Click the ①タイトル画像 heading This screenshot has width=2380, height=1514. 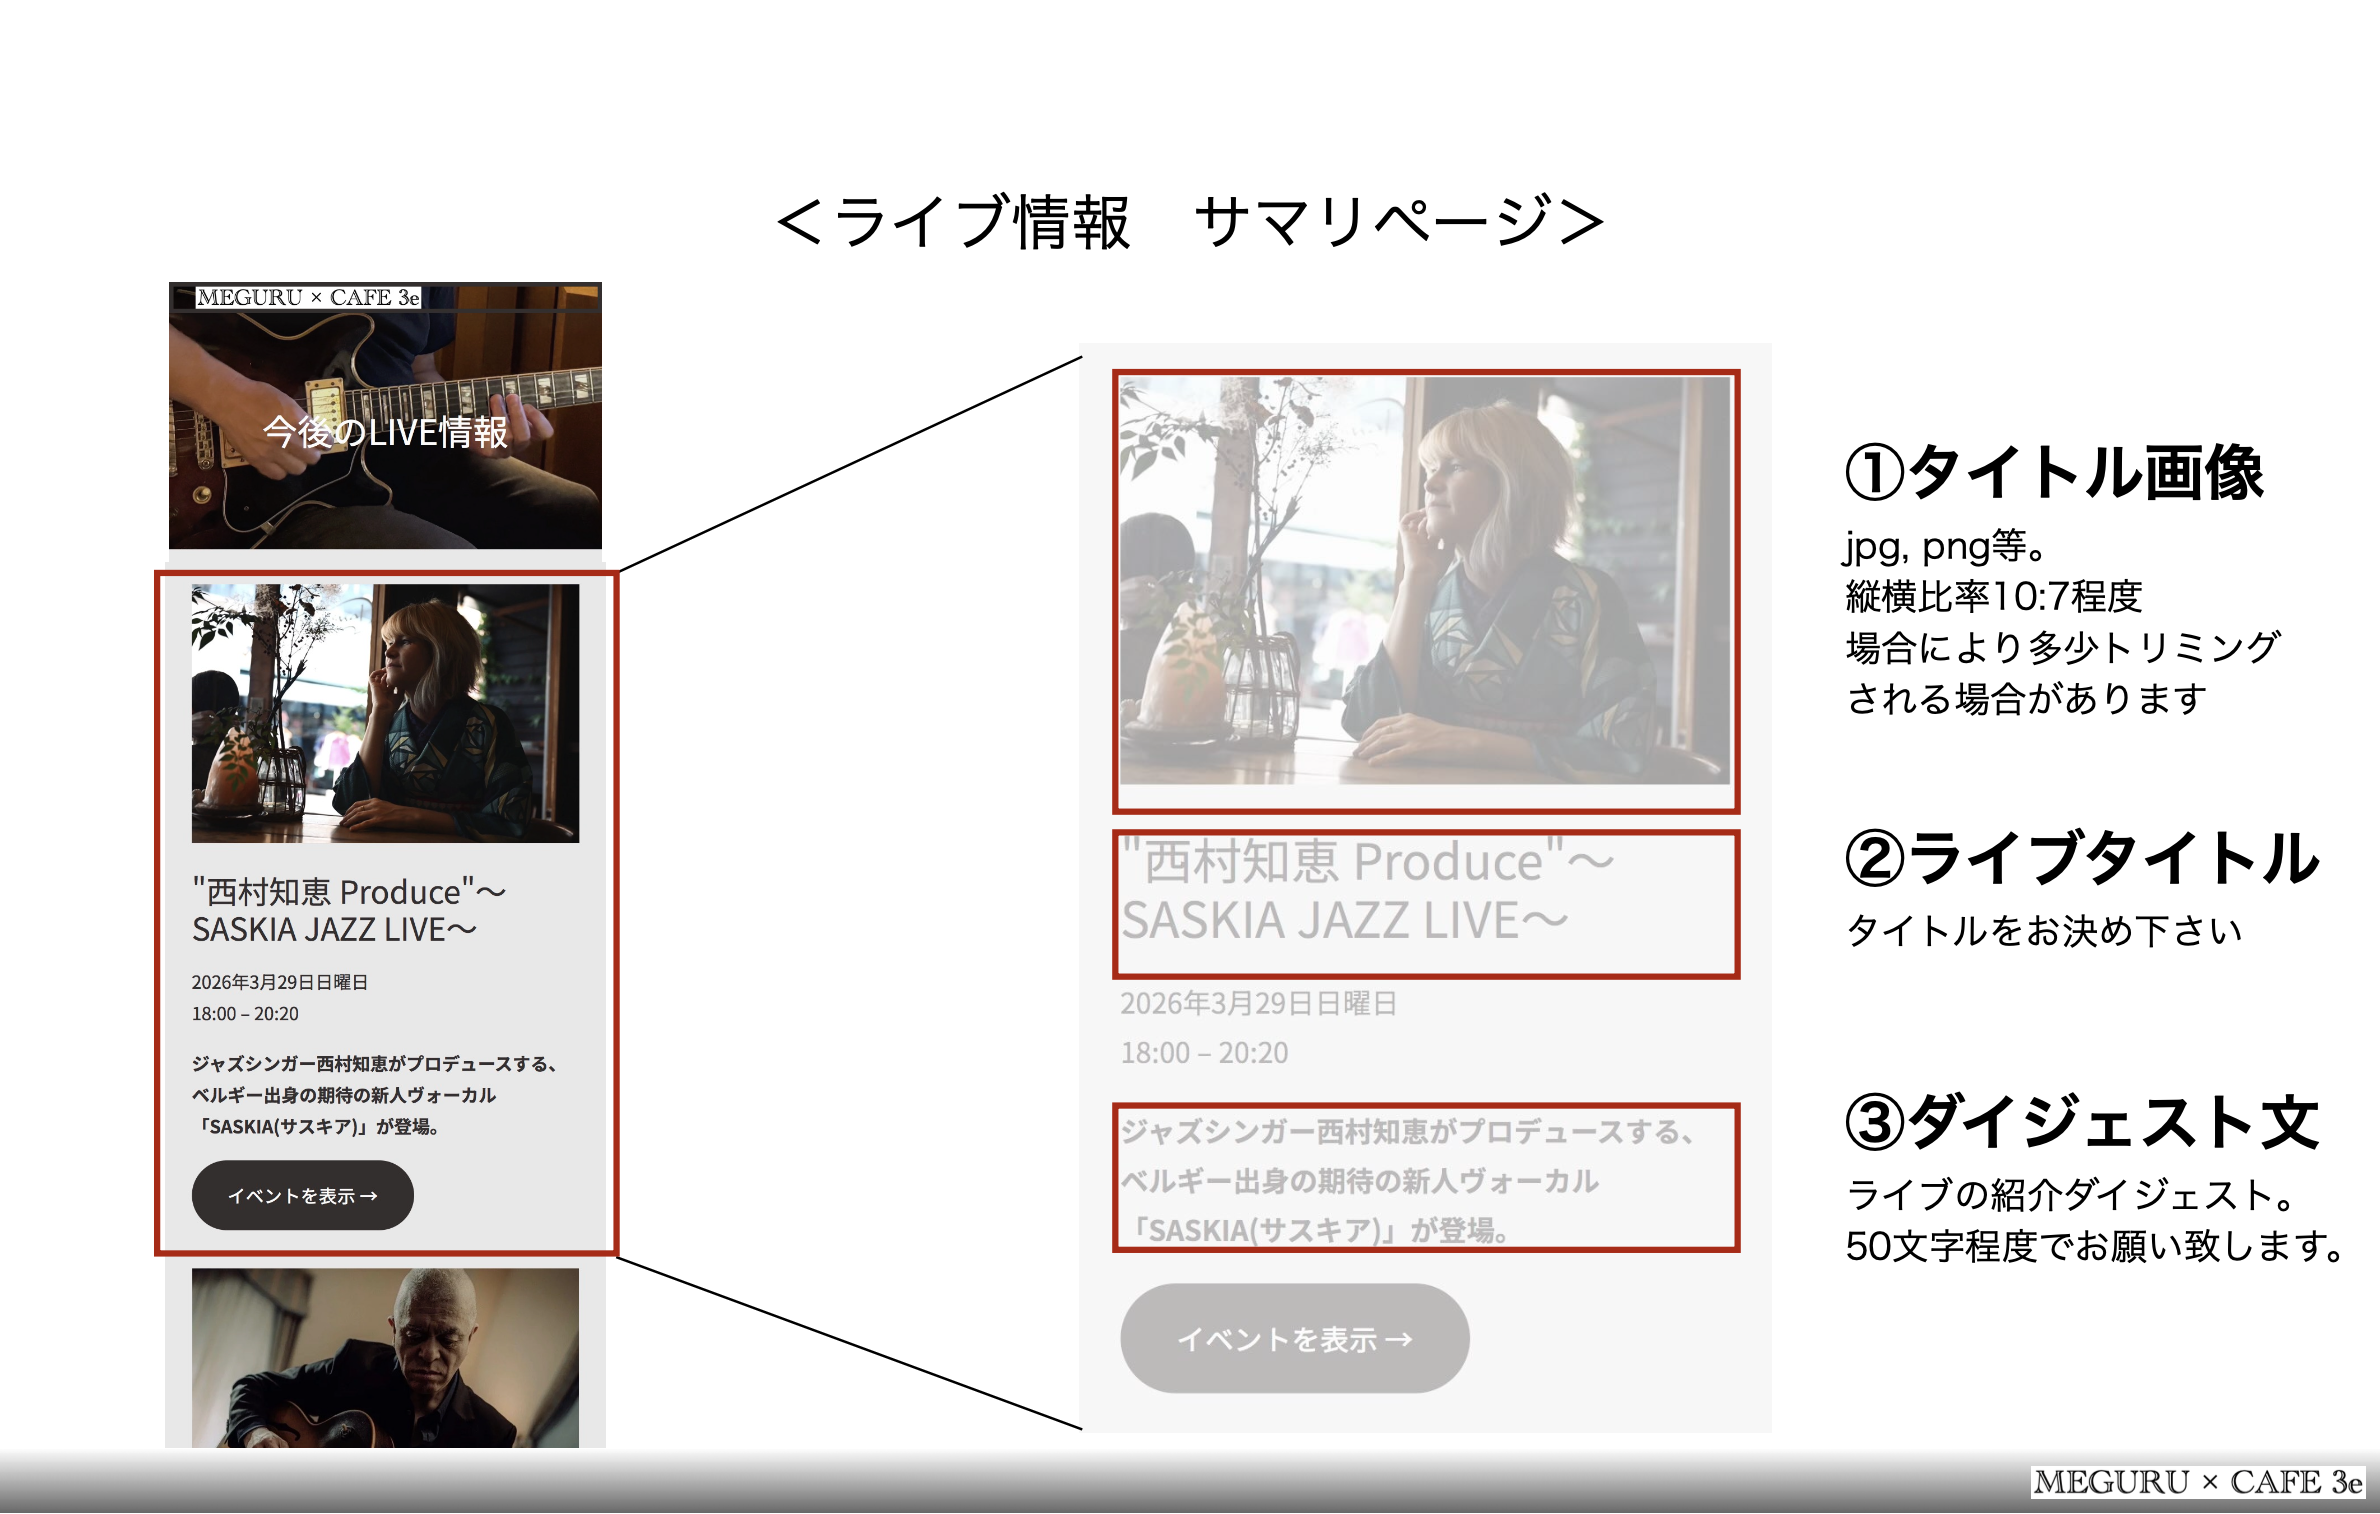click(x=2053, y=472)
